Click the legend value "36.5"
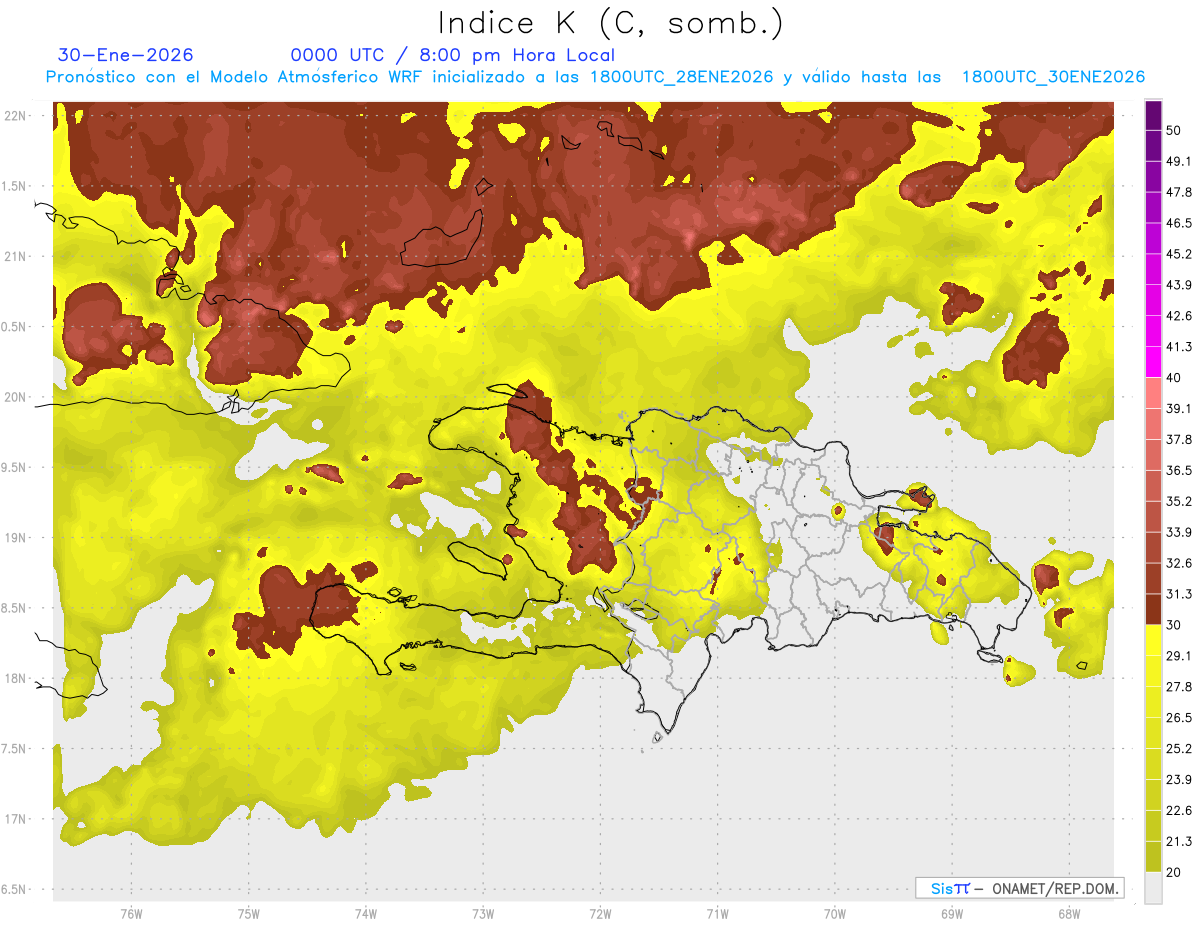The image size is (1200, 927). point(1180,470)
